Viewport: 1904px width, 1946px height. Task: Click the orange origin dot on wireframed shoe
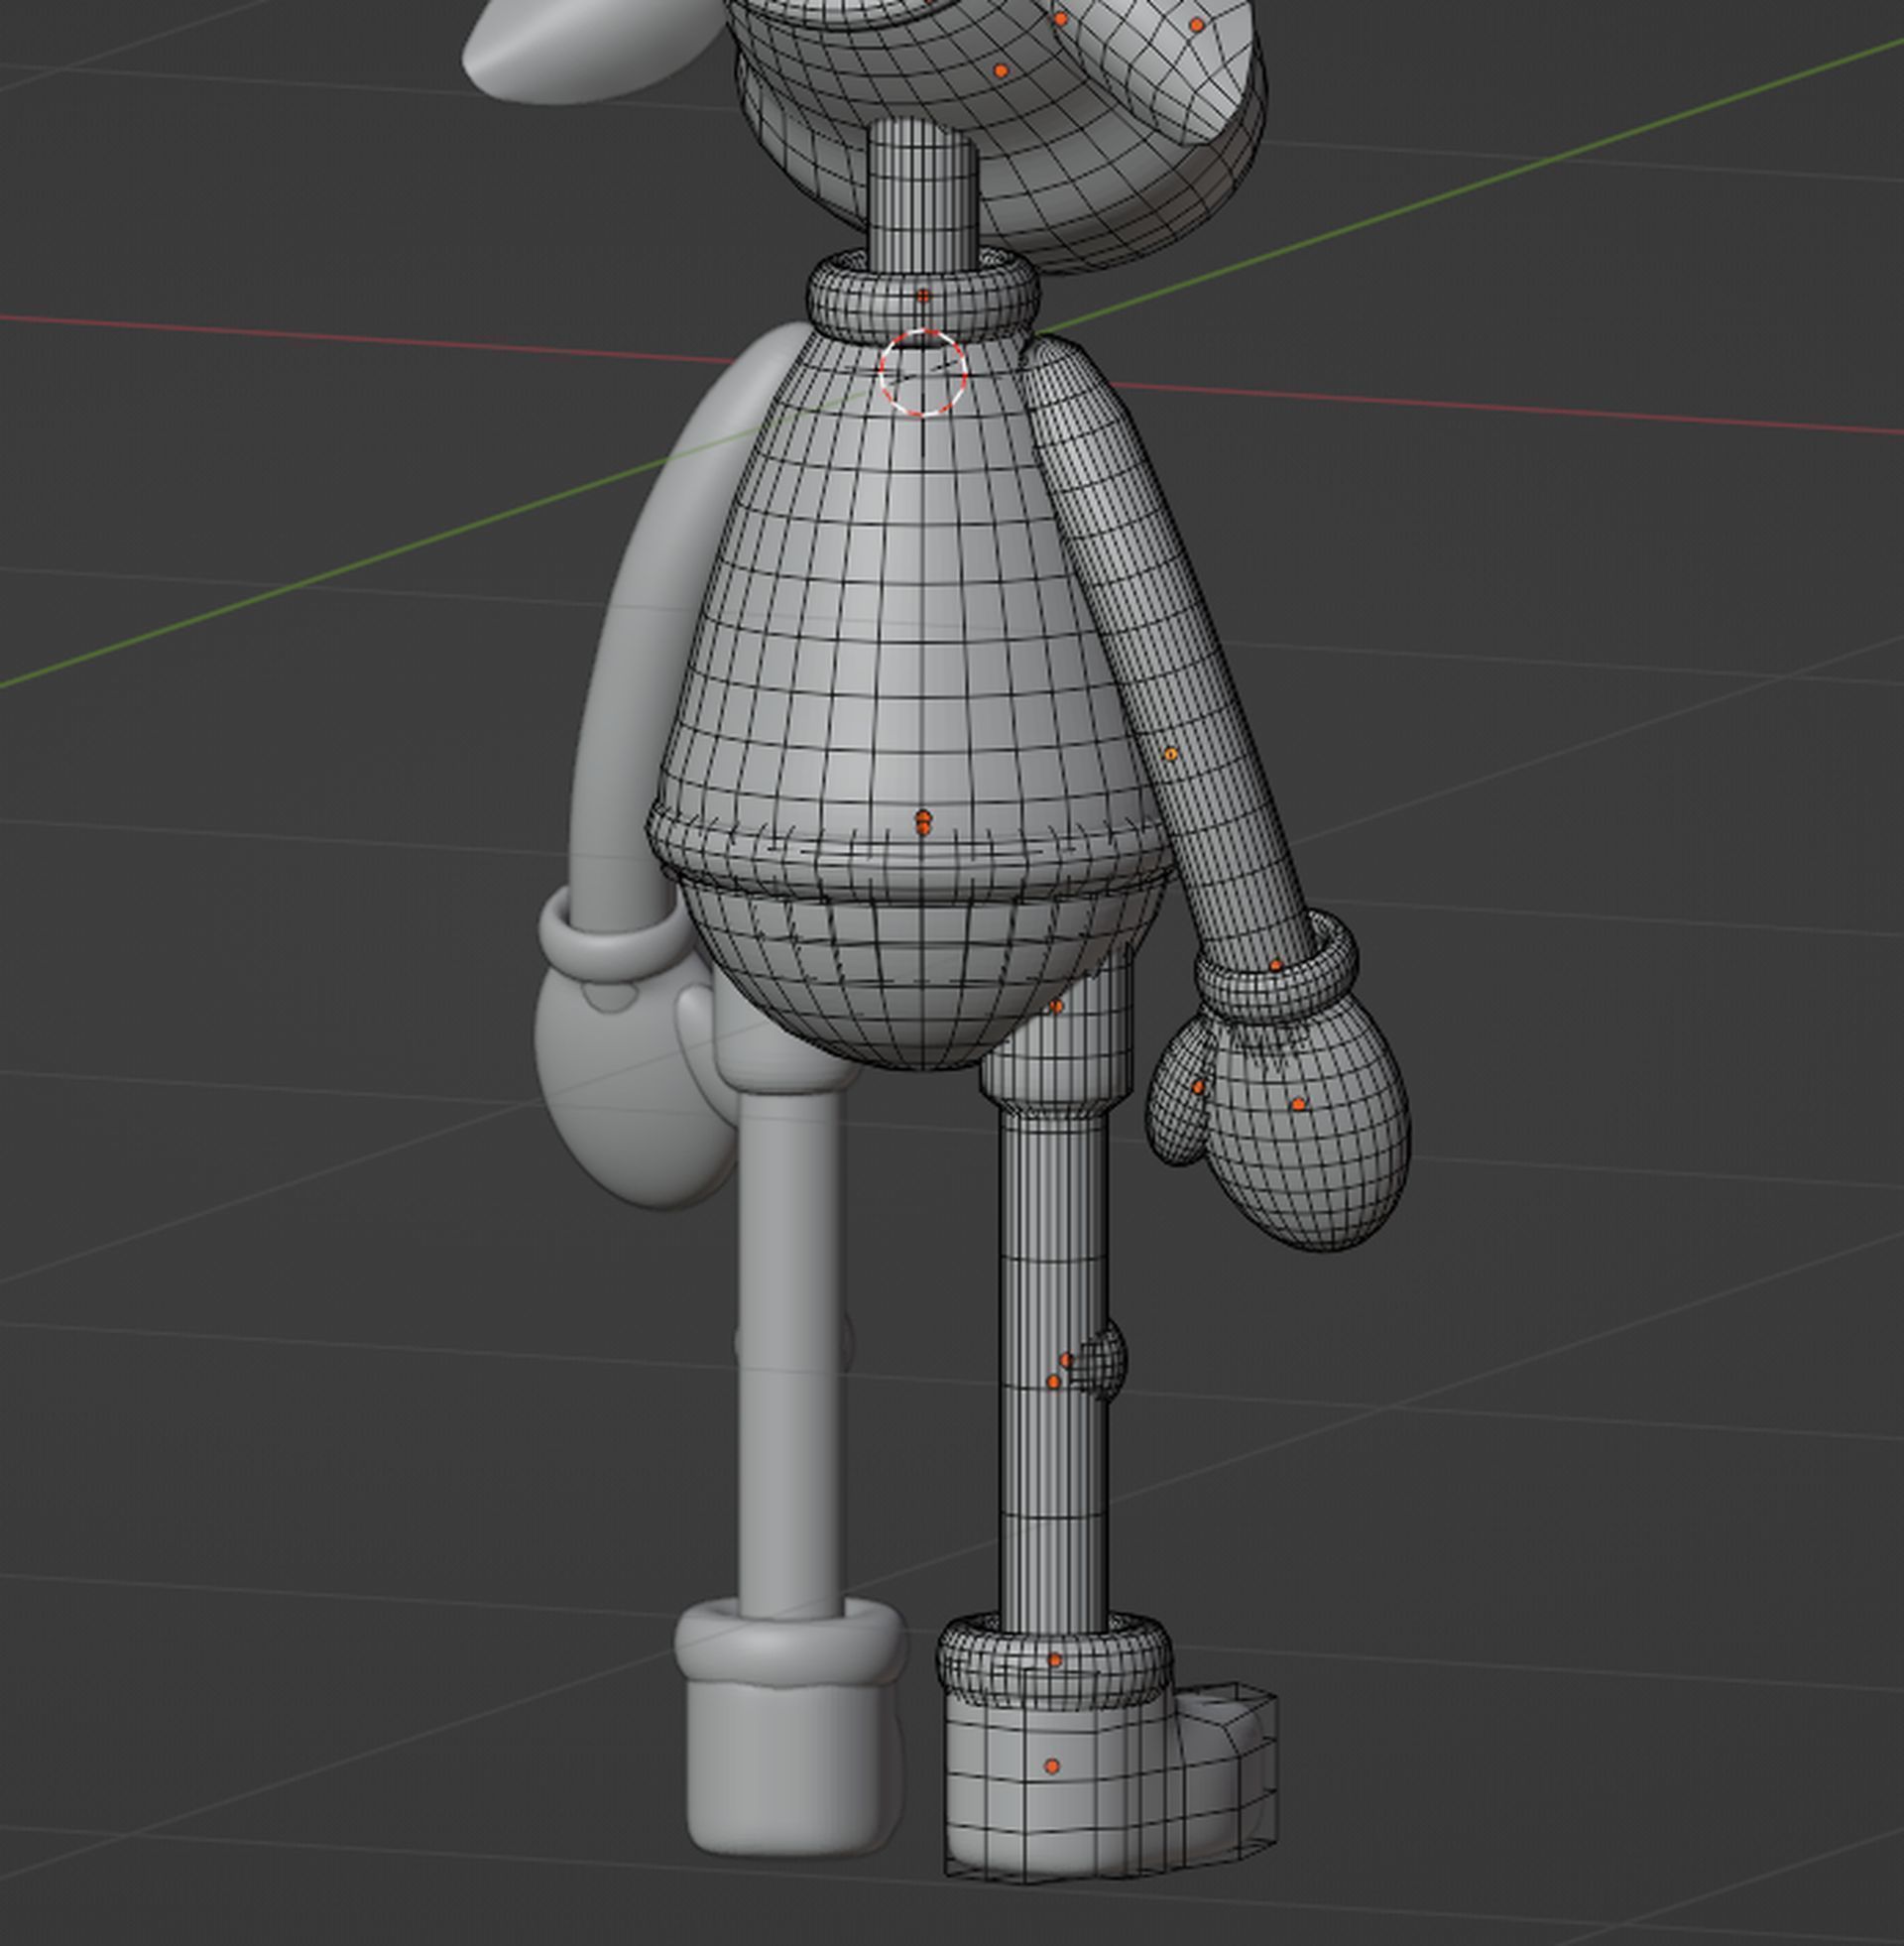click(1051, 1767)
